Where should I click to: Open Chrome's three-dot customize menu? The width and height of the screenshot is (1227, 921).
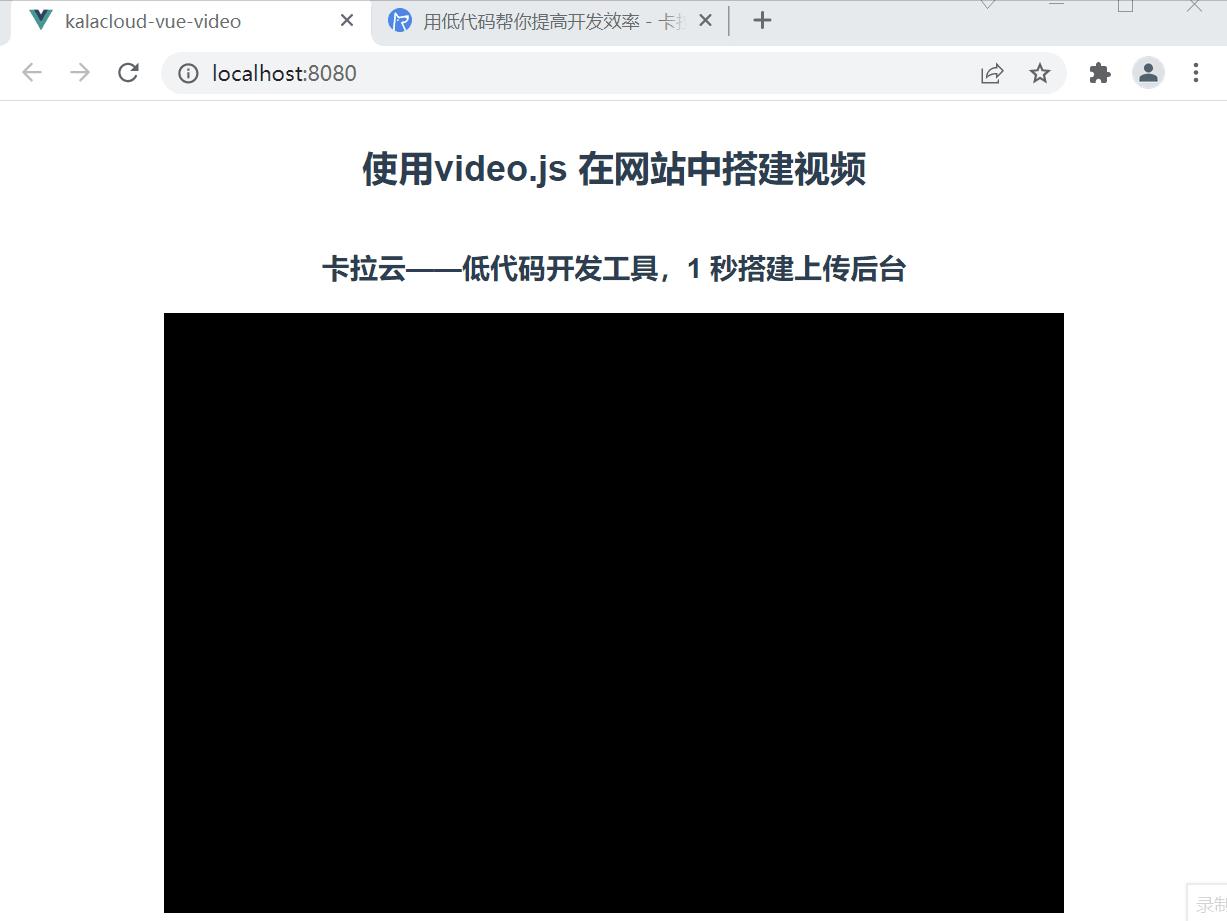(1196, 72)
